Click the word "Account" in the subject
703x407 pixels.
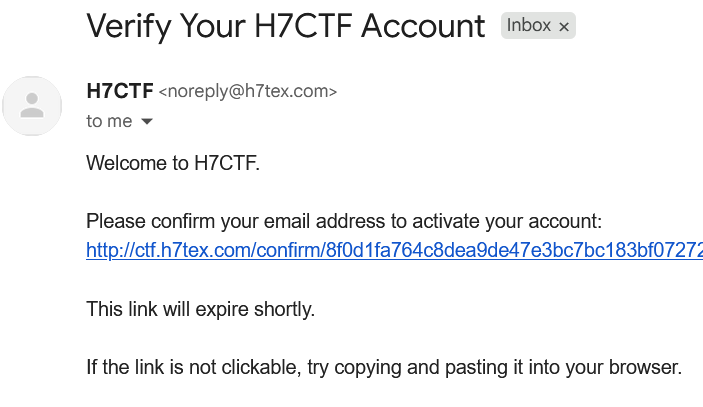pyautogui.click(x=422, y=25)
